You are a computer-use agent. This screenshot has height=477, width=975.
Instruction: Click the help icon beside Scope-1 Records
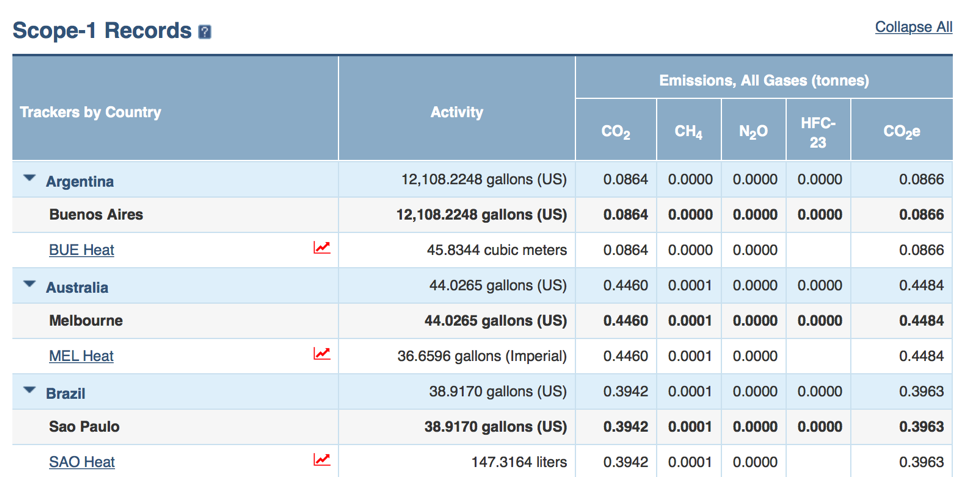[x=205, y=32]
